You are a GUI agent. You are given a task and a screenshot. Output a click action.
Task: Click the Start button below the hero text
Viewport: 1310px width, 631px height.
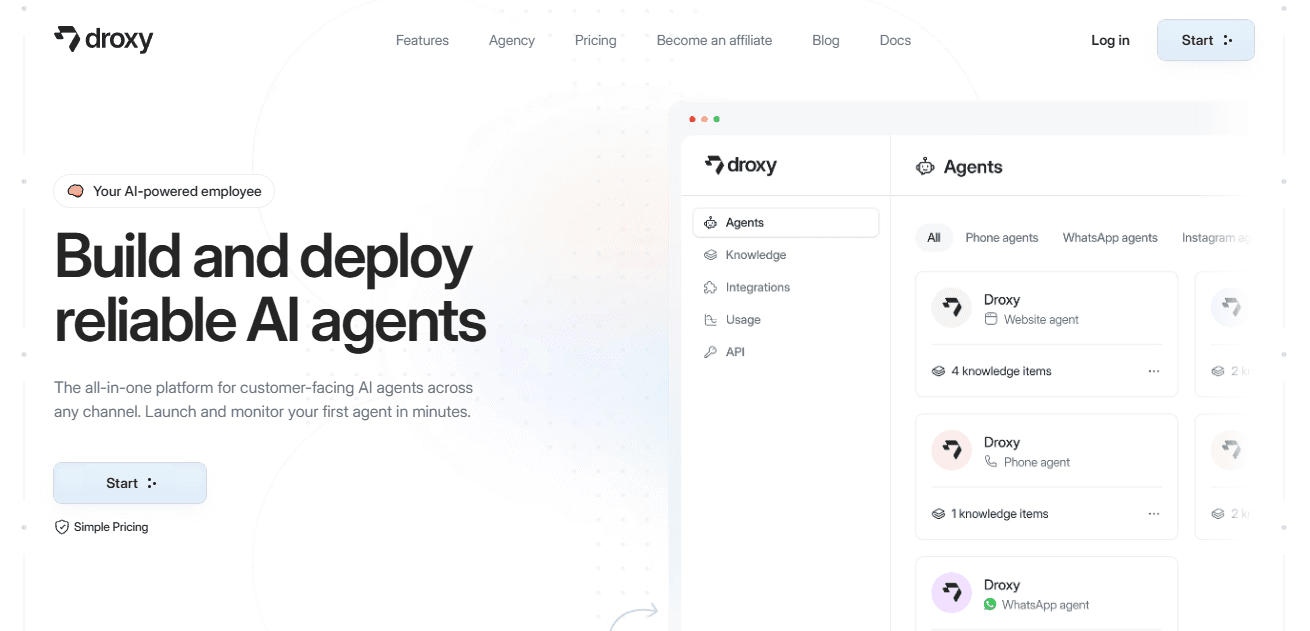tap(130, 483)
